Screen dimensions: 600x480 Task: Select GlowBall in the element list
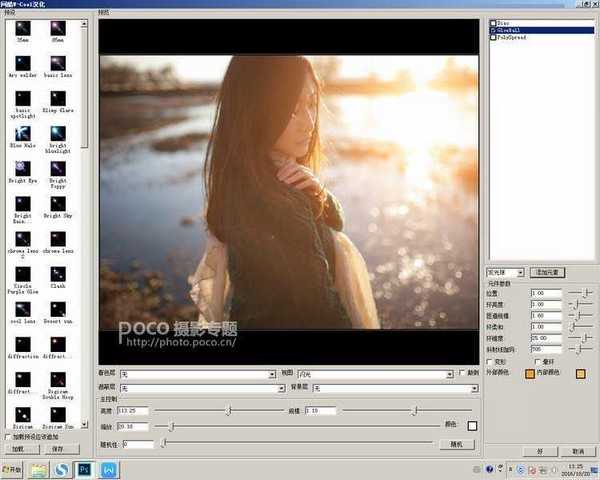coord(513,30)
